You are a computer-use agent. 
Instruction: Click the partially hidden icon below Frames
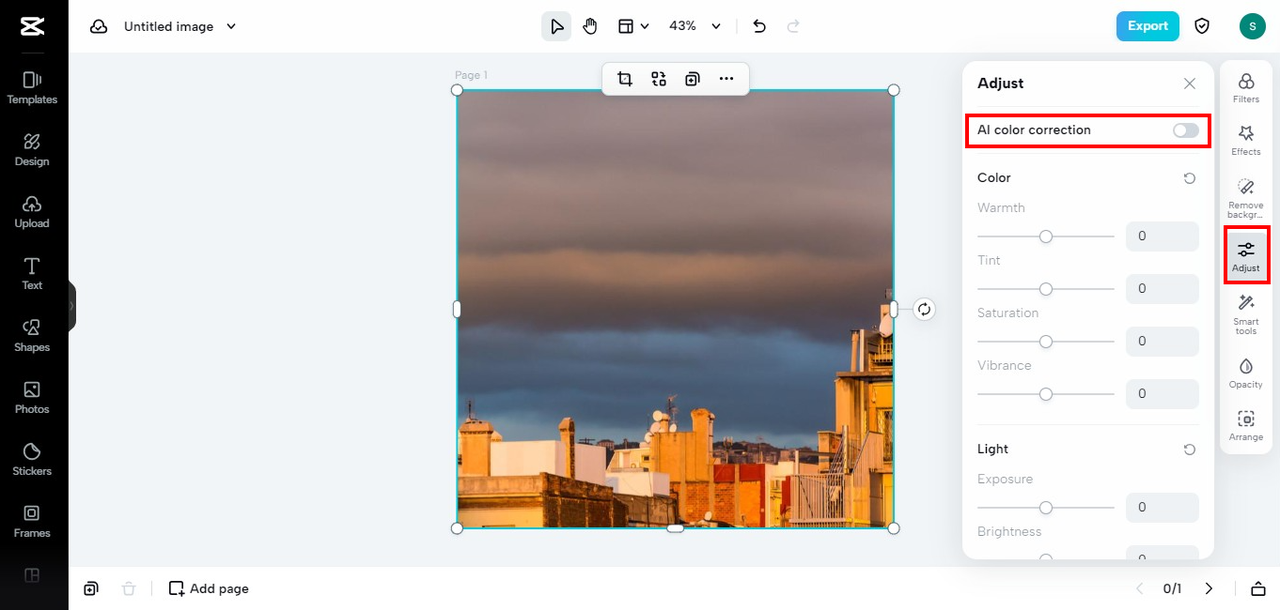[32, 575]
